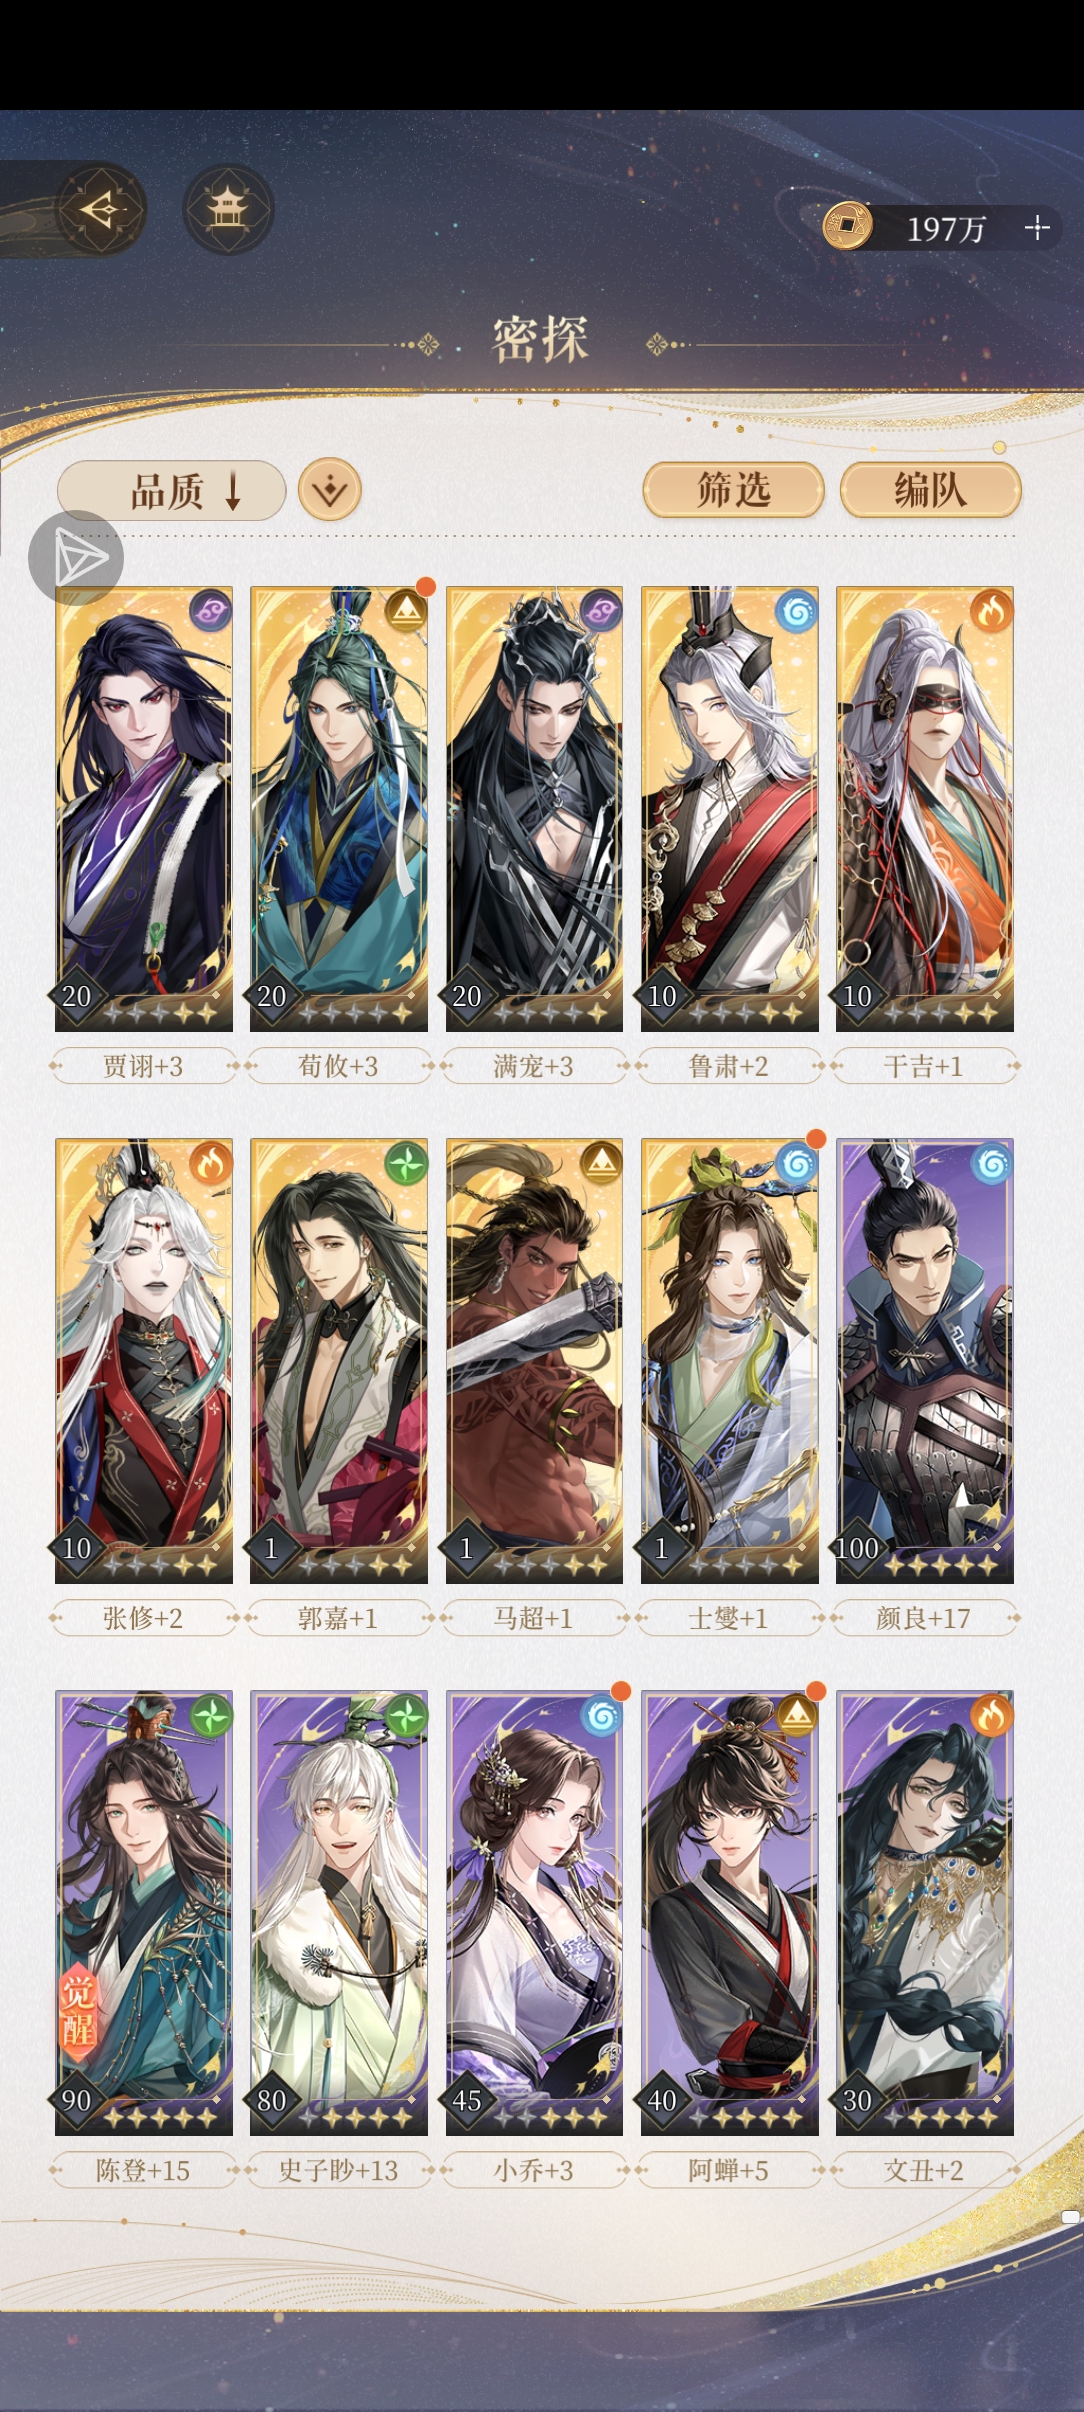Tap the back arrow icon
Image resolution: width=1084 pixels, height=2412 pixels.
pyautogui.click(x=102, y=210)
